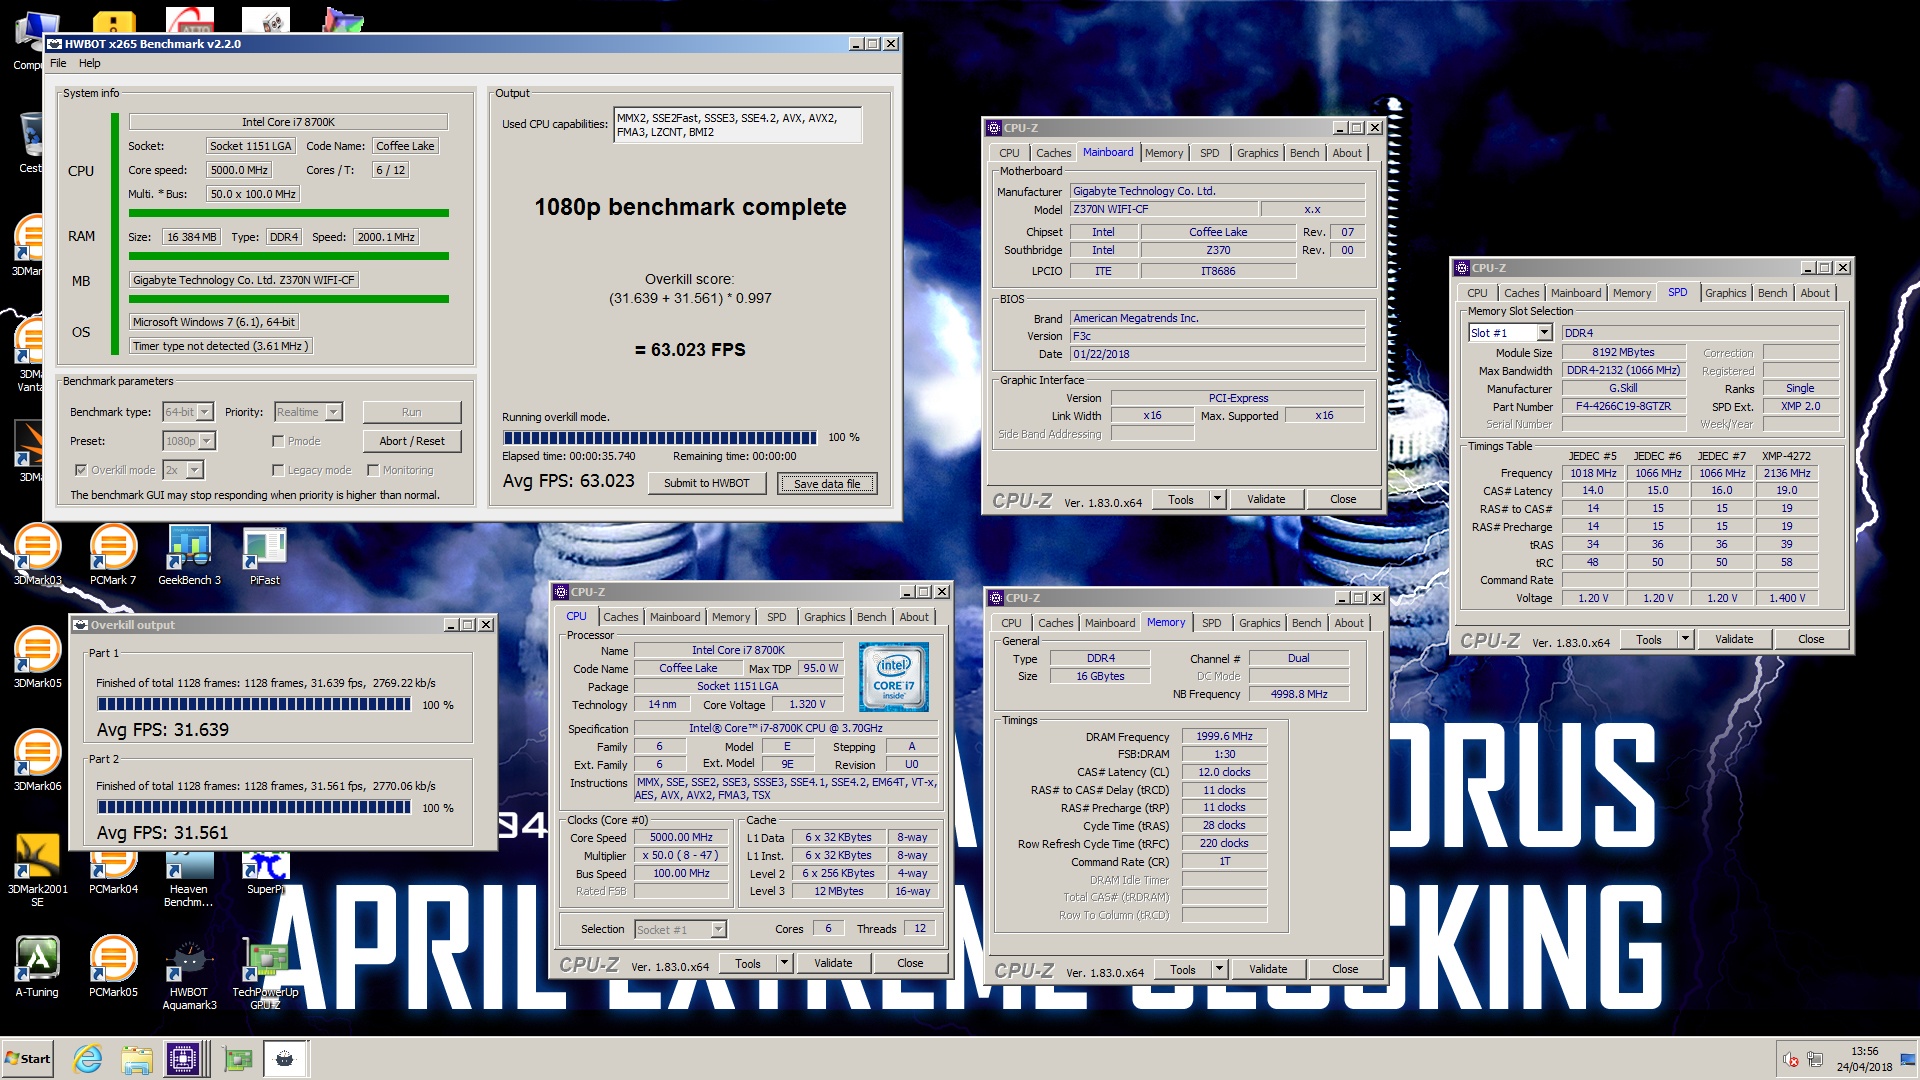Click the Windows Start button

coord(28,1059)
